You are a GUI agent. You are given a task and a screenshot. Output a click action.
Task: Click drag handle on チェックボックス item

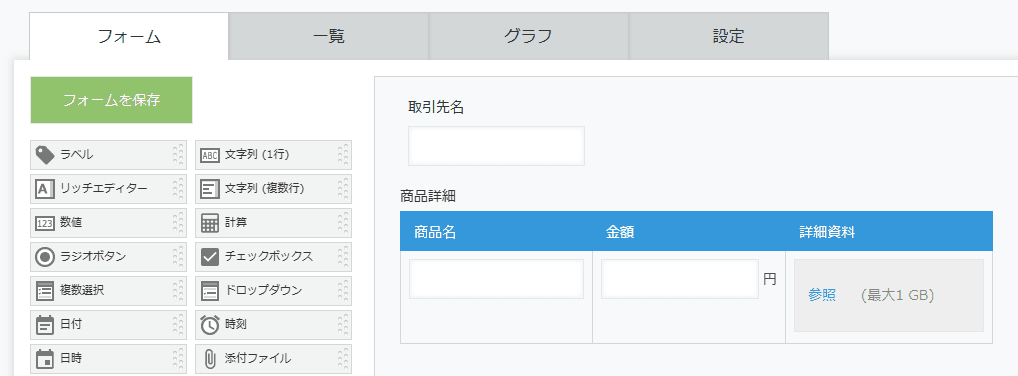(x=343, y=257)
